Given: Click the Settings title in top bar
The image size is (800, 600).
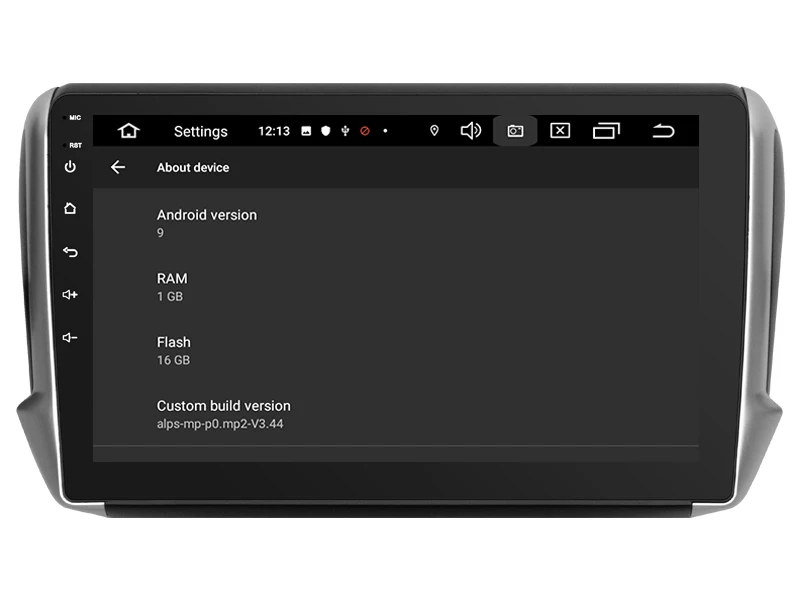Looking at the screenshot, I should coord(201,132).
